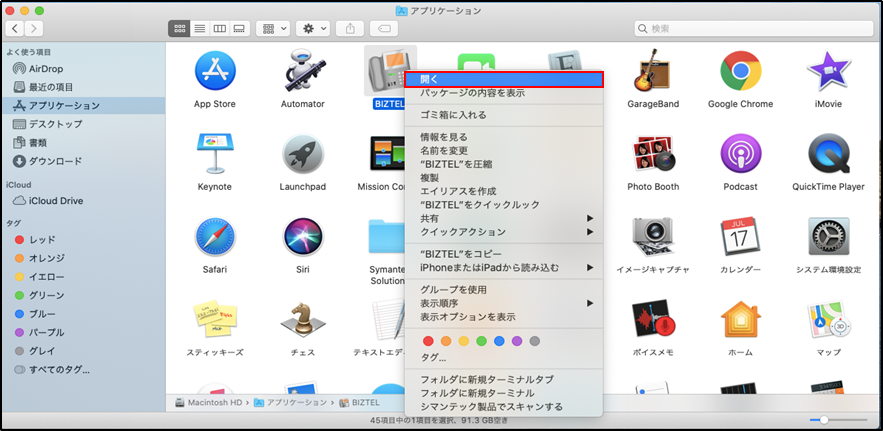The height and width of the screenshot is (431, 883).
Task: Filter by レッド tag in sidebar
Action: click(83, 239)
